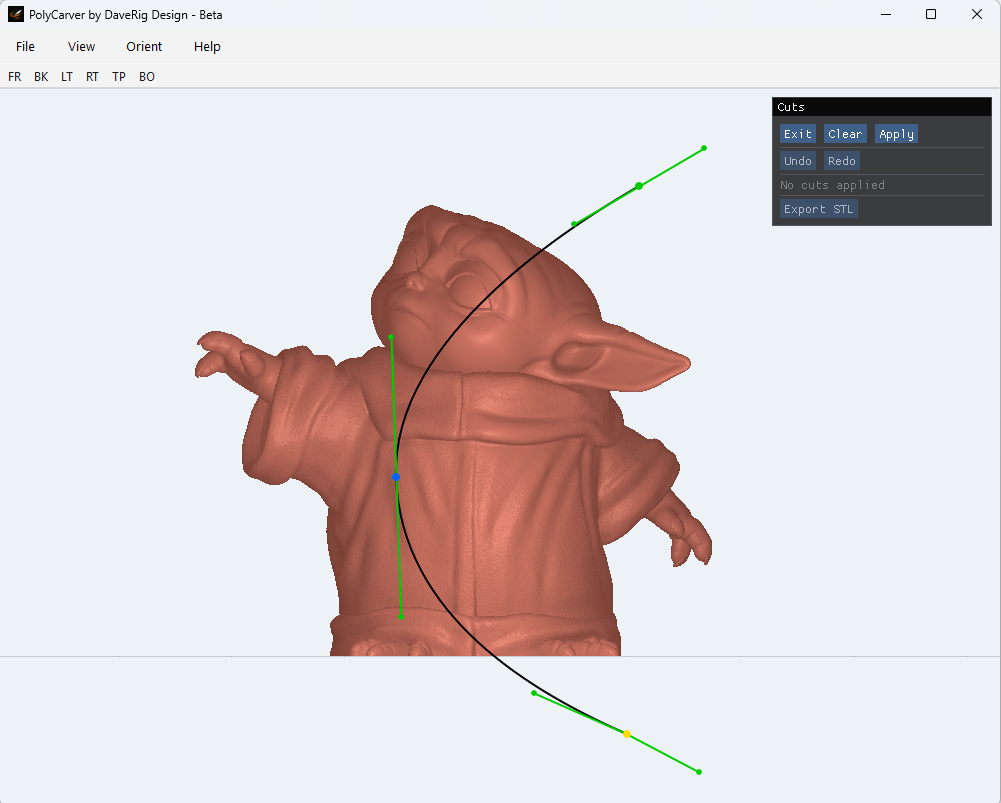Screen dimensions: 1001x803
Task: Switch to FR front view
Action: click(15, 77)
